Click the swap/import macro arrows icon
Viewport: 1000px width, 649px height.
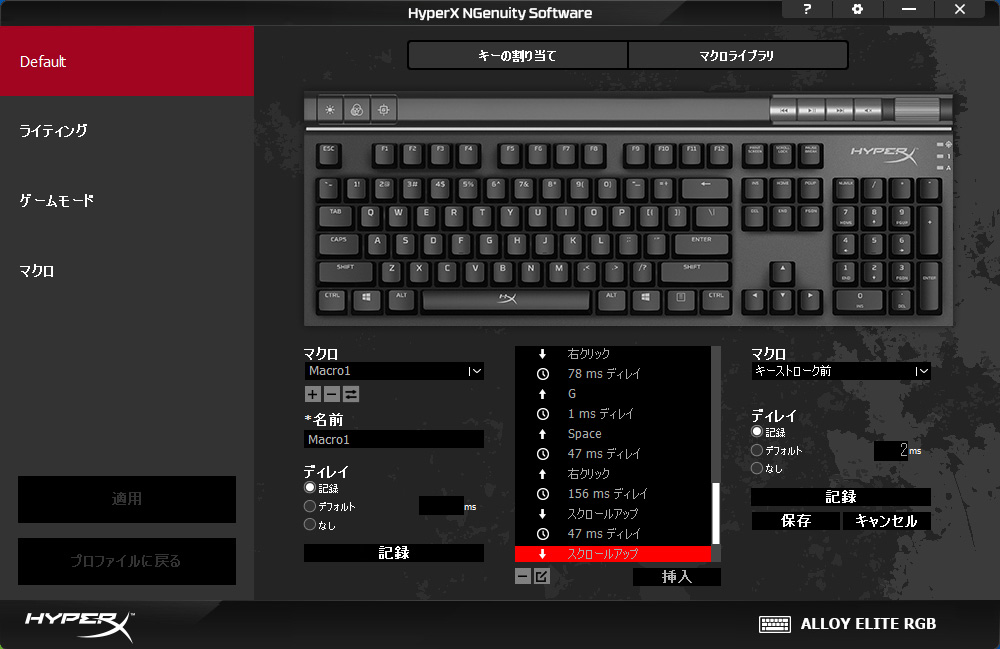tap(351, 394)
